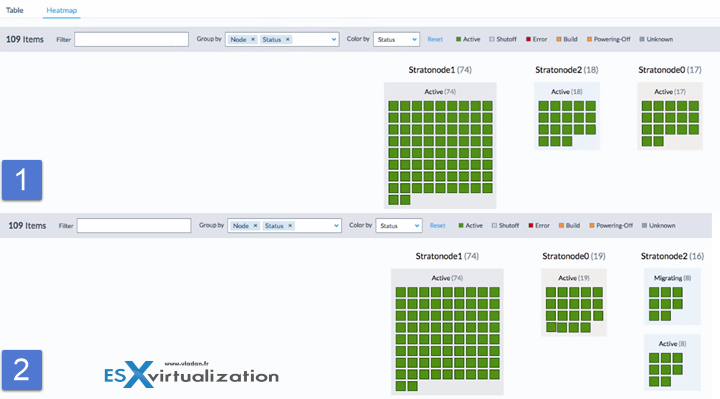Remove Node tag in top Group by
The width and height of the screenshot is (720, 399).
point(253,39)
